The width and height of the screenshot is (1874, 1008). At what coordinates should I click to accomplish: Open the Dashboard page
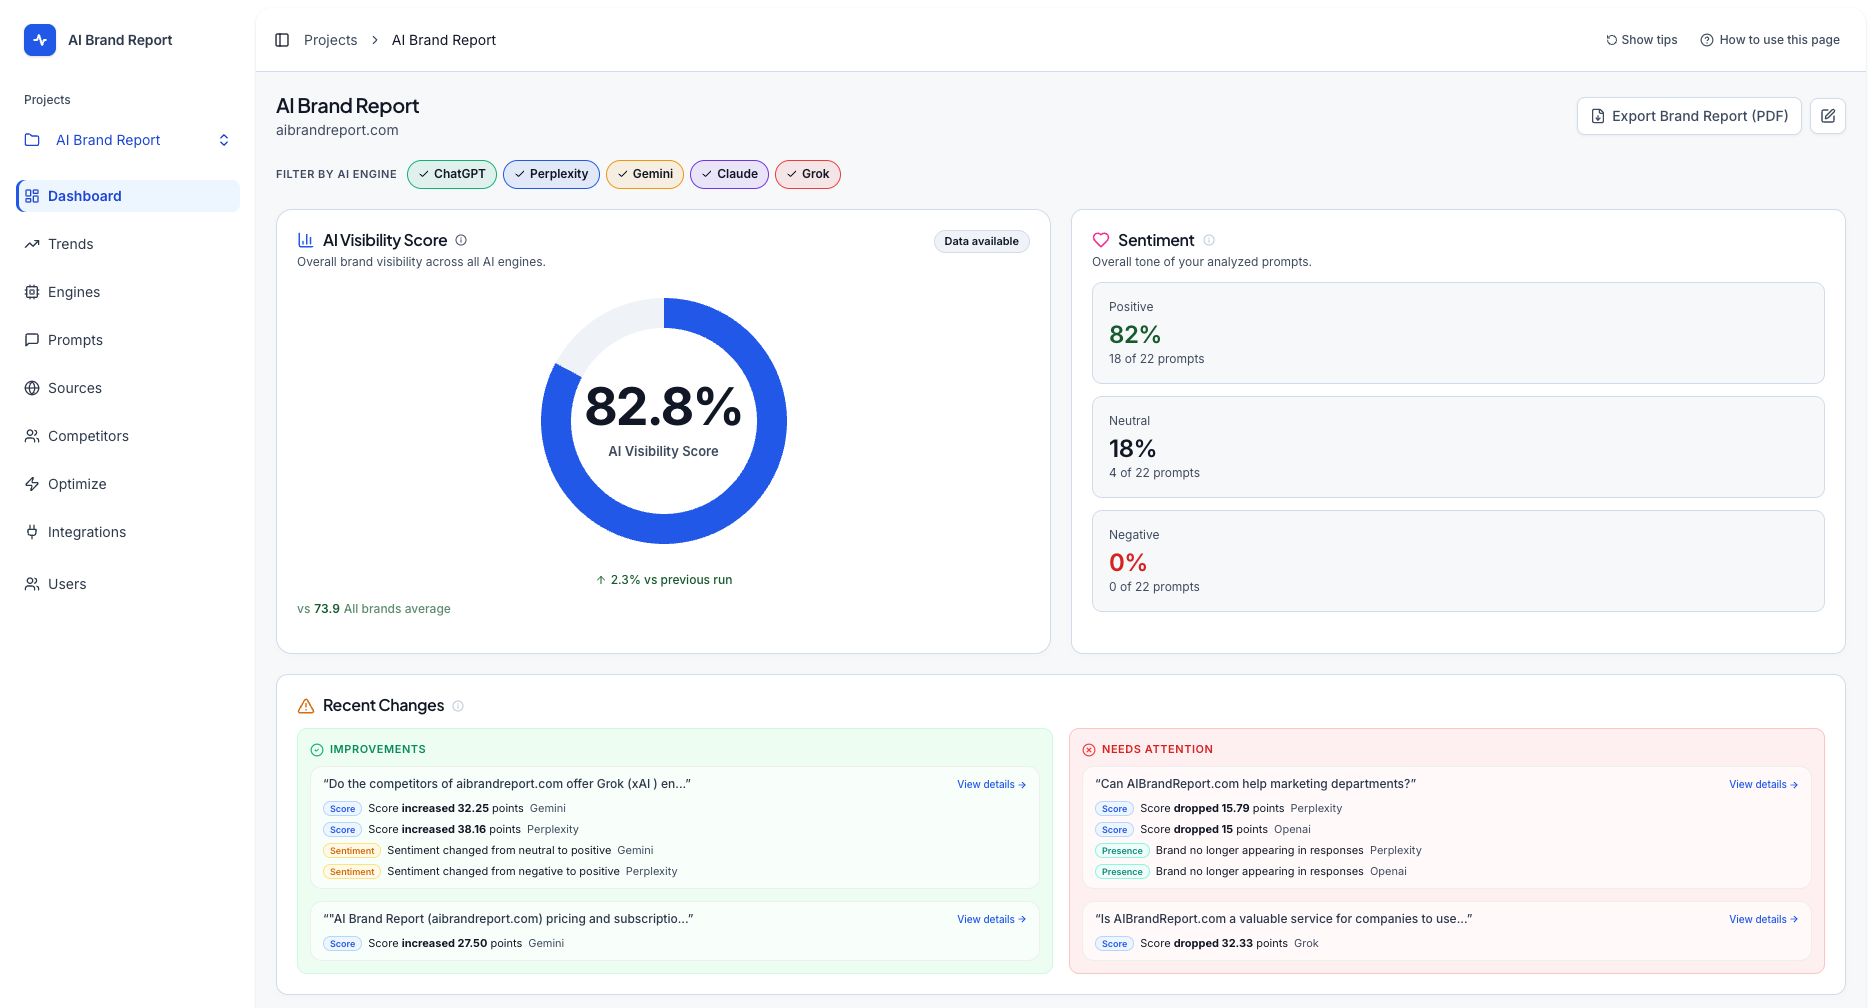[x=128, y=196]
